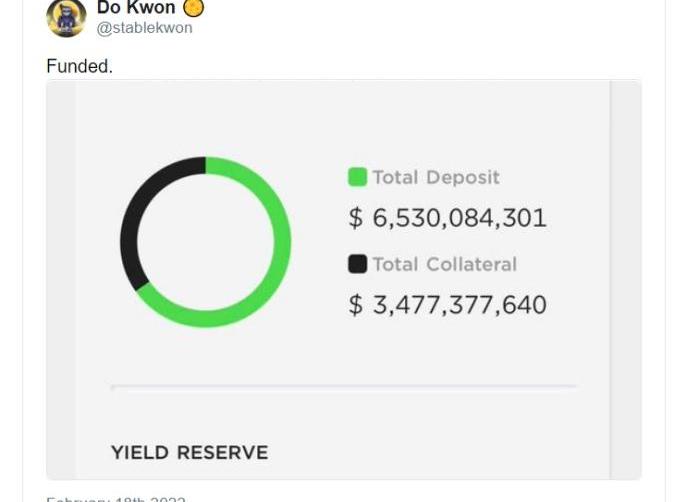This screenshot has height=502, width=687.
Task: Click the divider line above YIELD RESERVE
Action: click(x=343, y=386)
